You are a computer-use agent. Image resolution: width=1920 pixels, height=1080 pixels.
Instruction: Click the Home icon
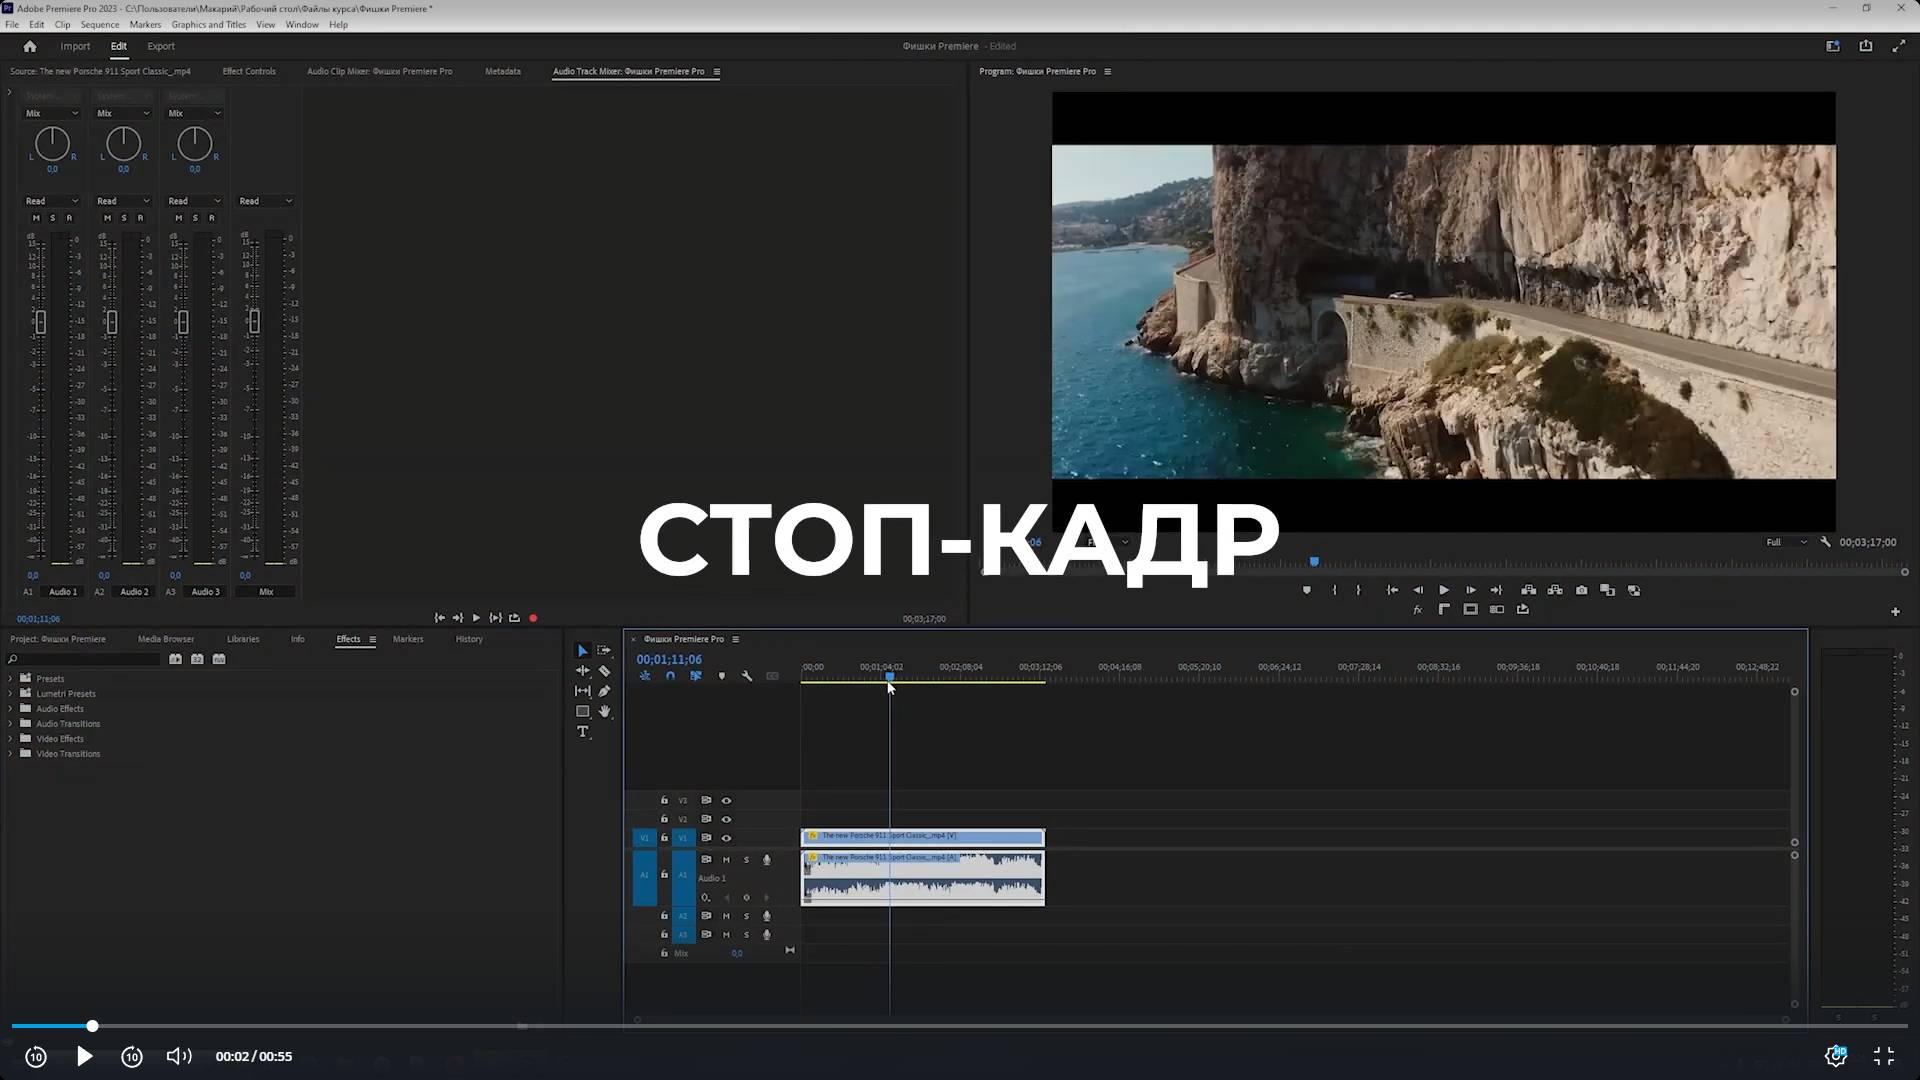[x=30, y=46]
